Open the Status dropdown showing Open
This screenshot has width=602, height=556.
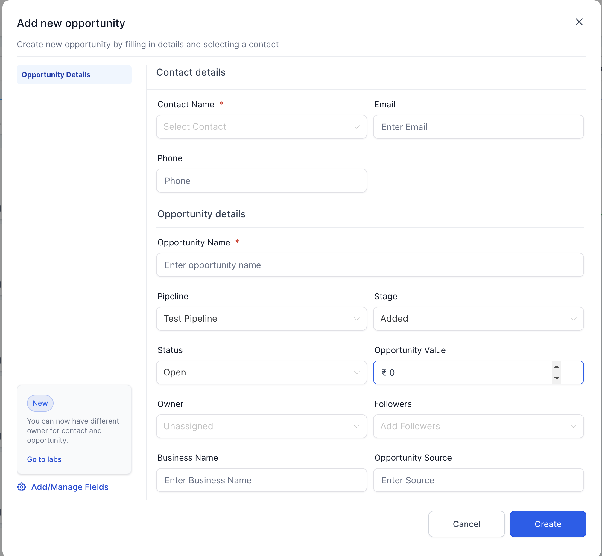point(261,372)
